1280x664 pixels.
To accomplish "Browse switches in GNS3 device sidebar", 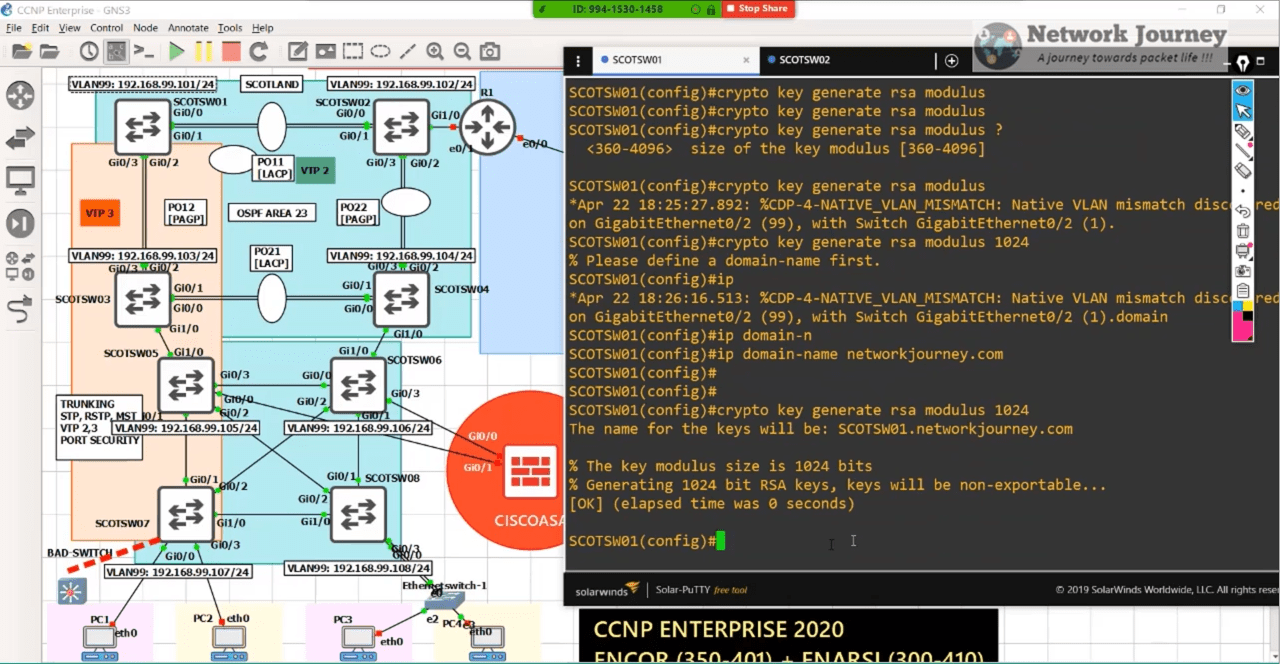I will pos(20,139).
